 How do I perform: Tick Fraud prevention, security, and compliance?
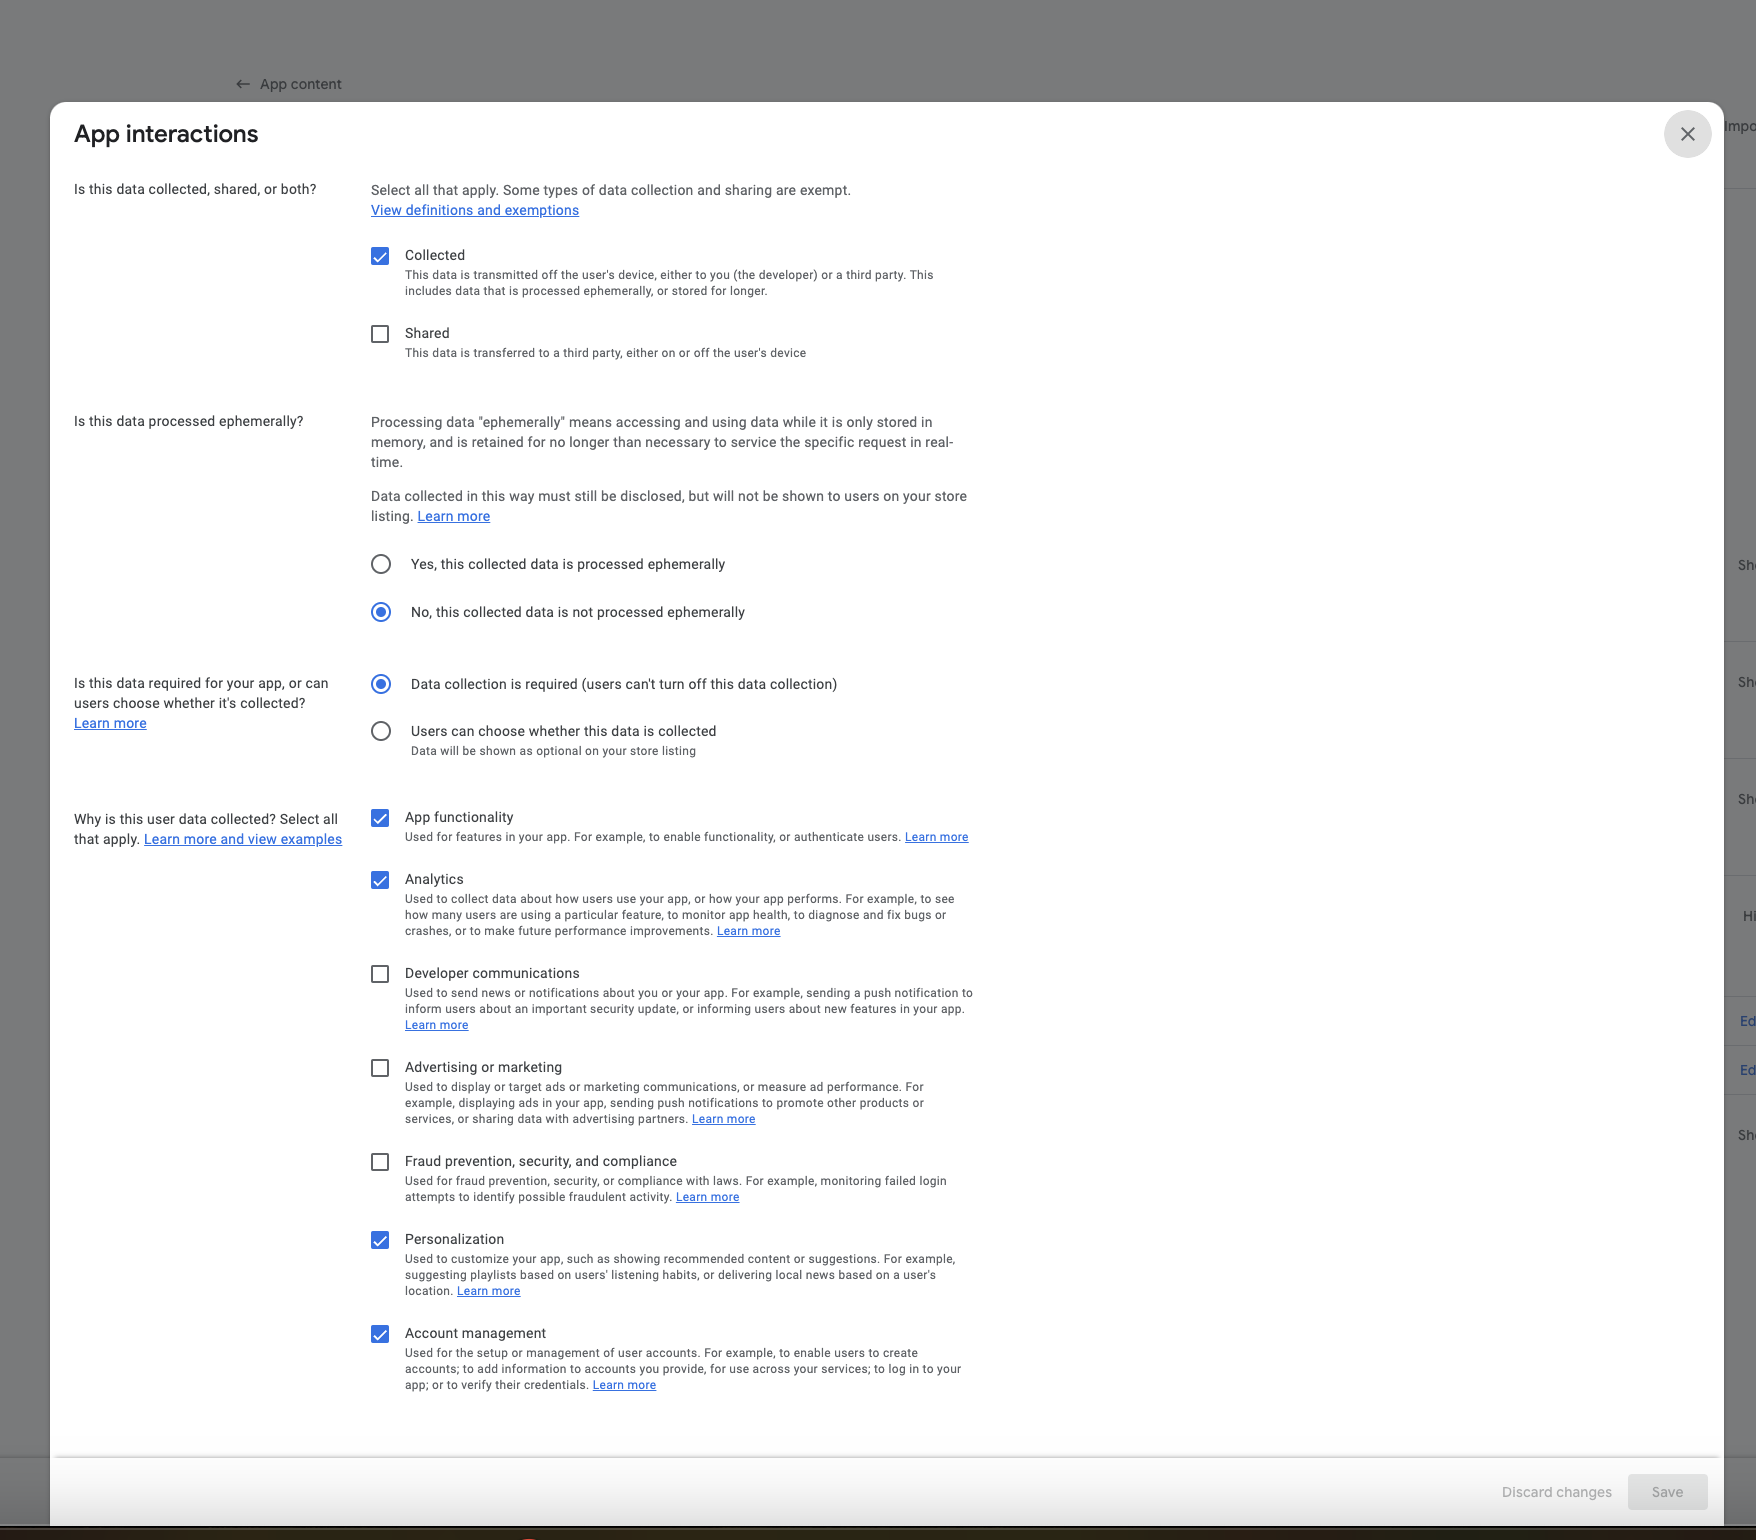[380, 1162]
